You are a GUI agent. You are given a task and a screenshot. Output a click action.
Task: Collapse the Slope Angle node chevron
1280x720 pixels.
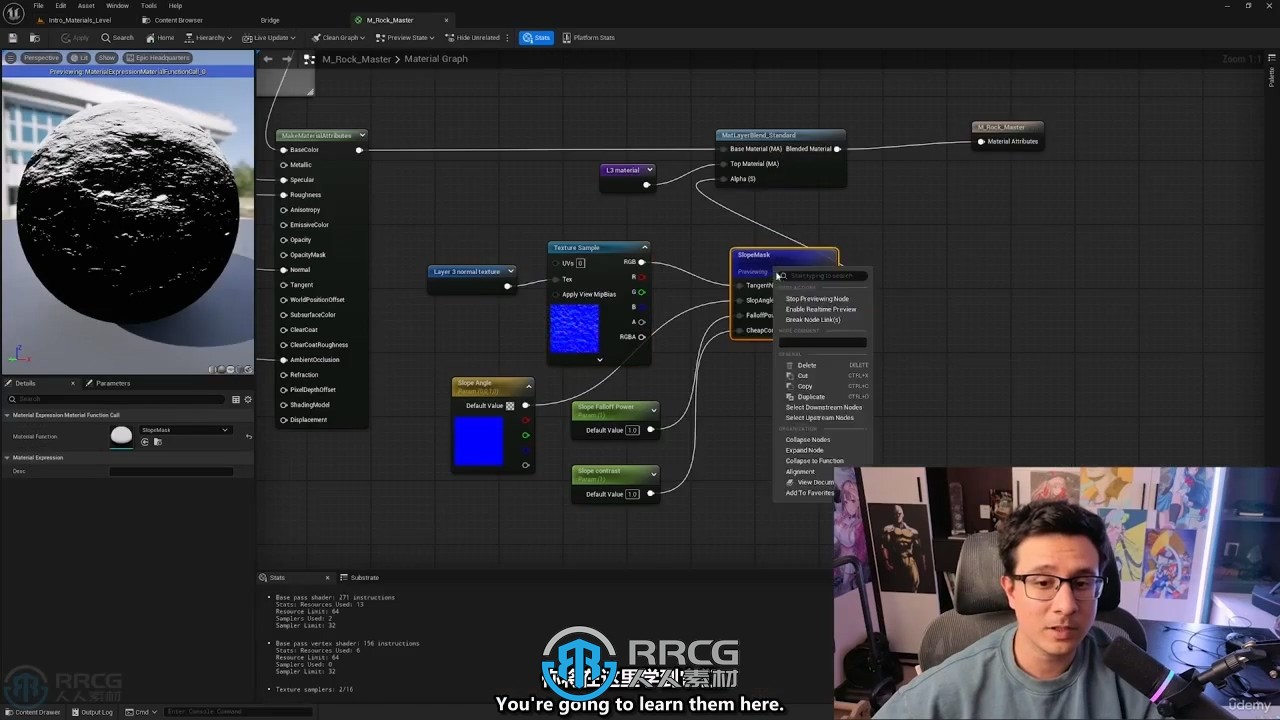529,385
